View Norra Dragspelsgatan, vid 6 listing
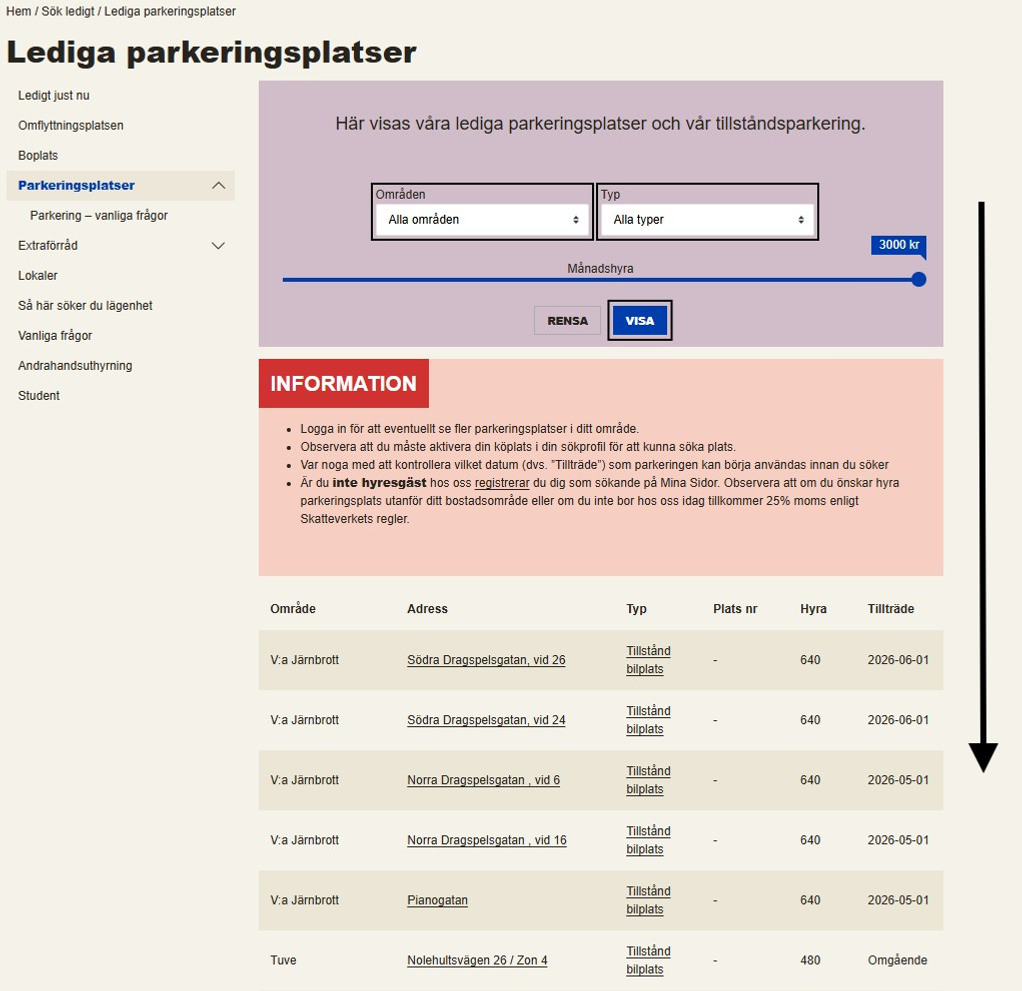1022x991 pixels. coord(484,780)
